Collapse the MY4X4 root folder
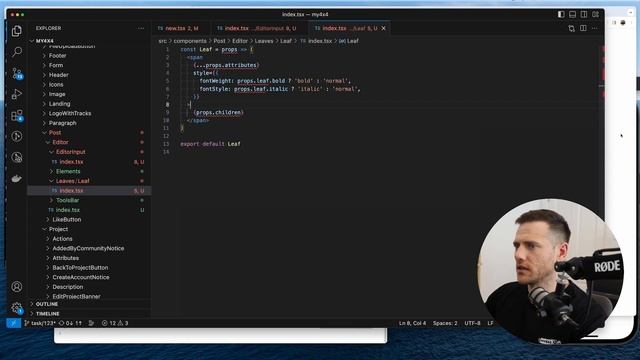The height and width of the screenshot is (360, 640). click(x=89, y=41)
